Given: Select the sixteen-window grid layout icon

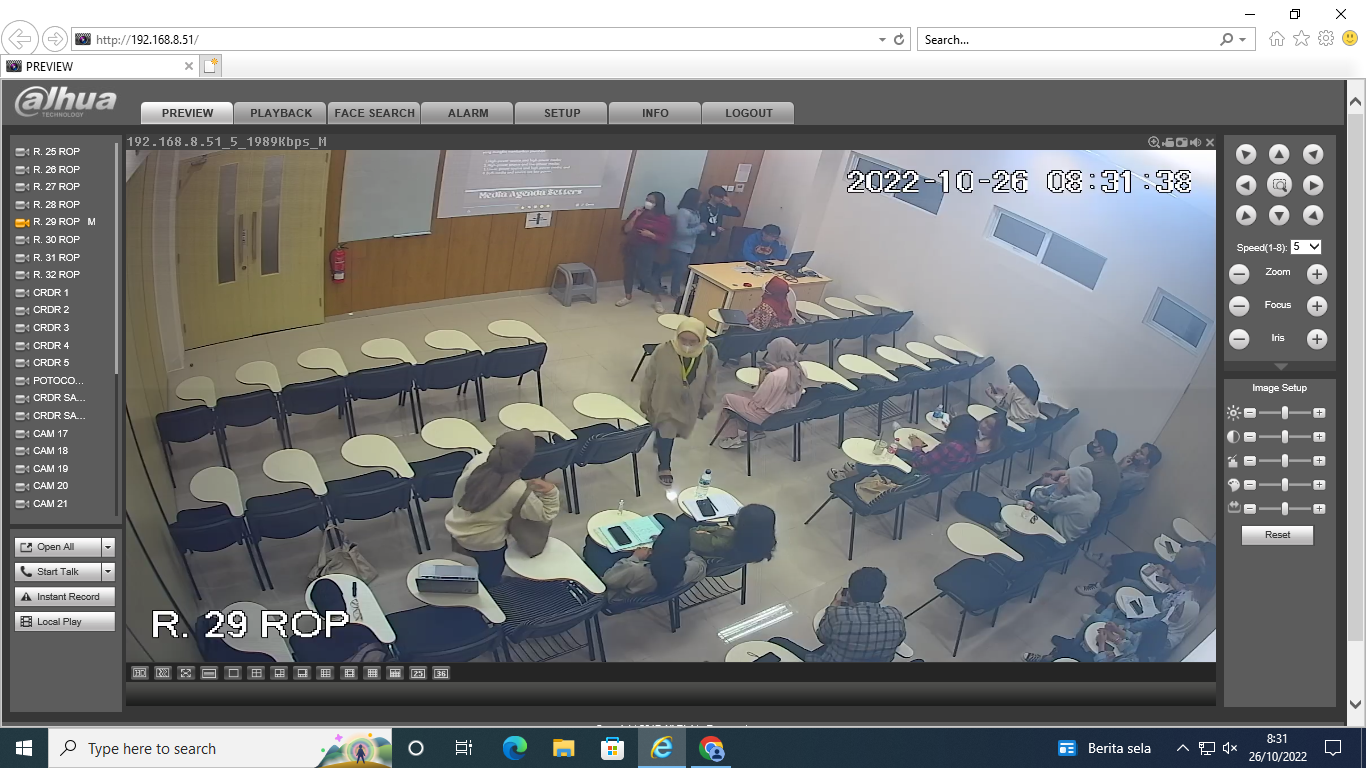Looking at the screenshot, I should [372, 673].
